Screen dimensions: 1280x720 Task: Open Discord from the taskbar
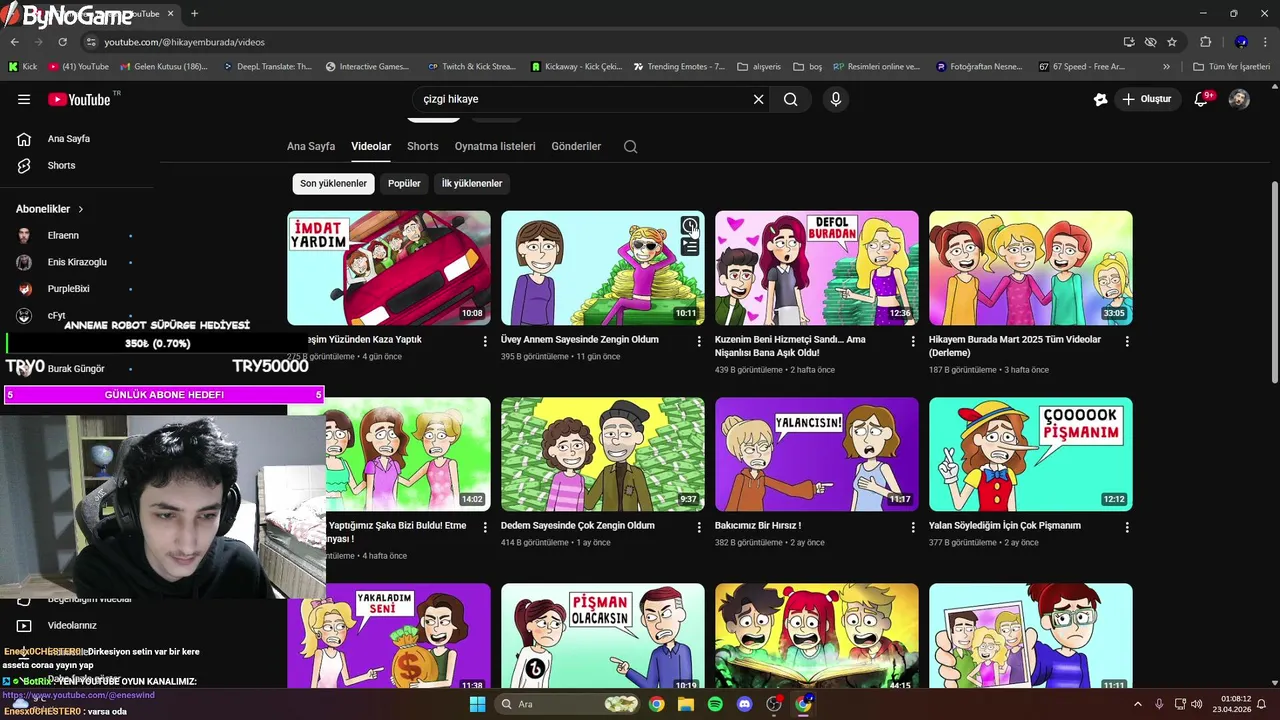(744, 704)
